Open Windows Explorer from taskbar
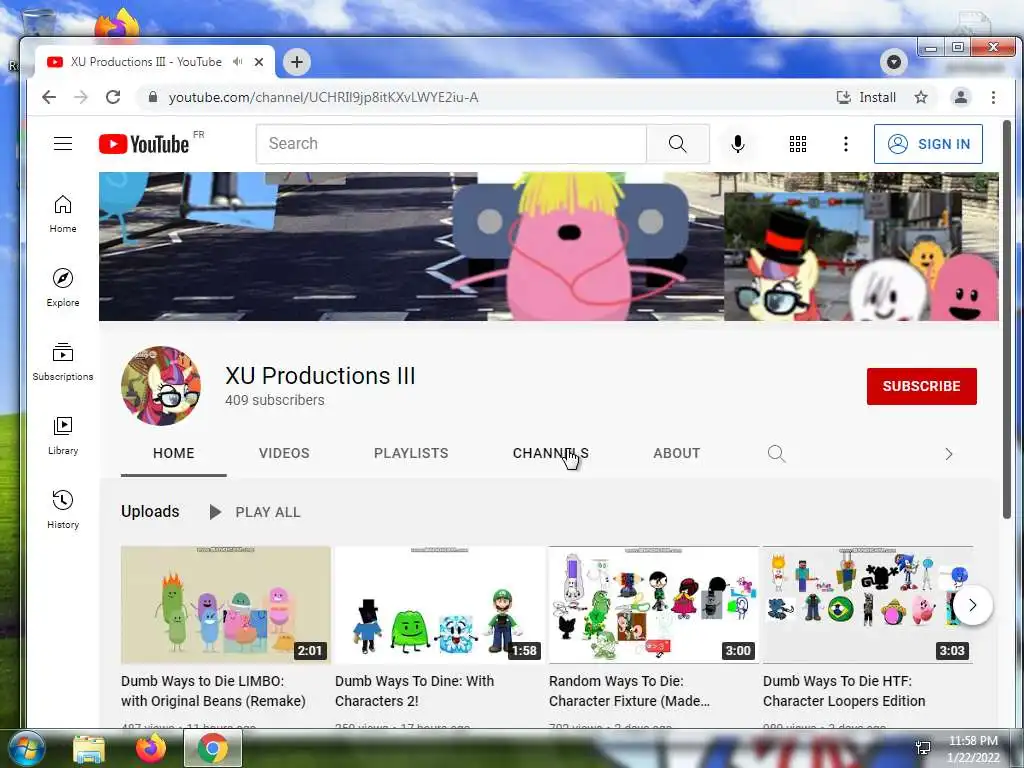 point(89,749)
